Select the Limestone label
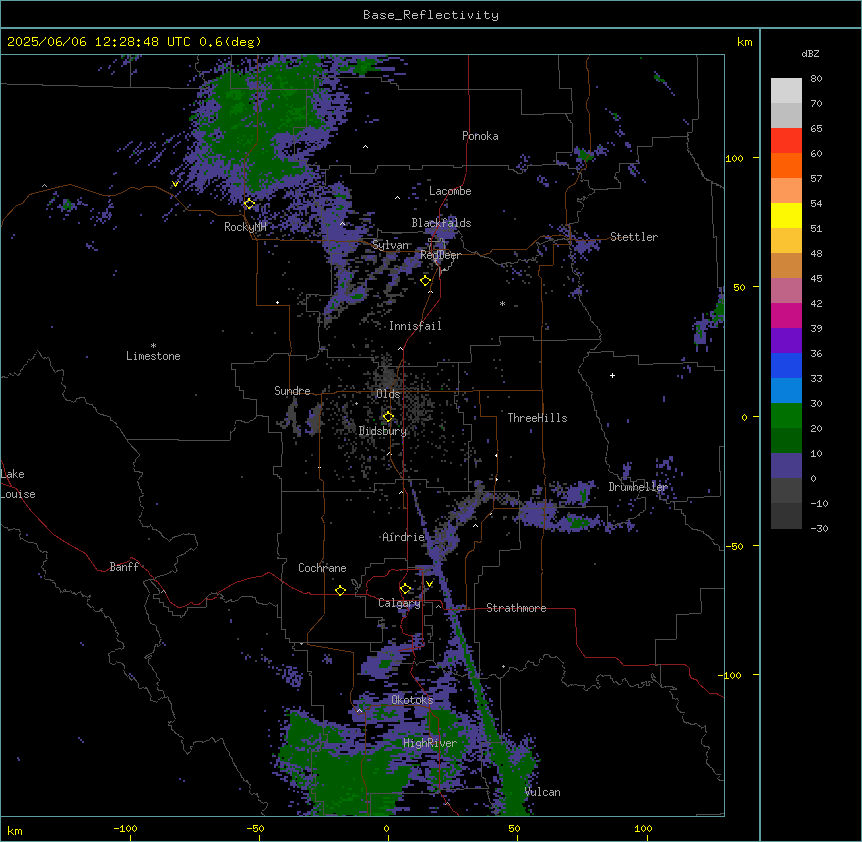862x842 pixels. 153,356
